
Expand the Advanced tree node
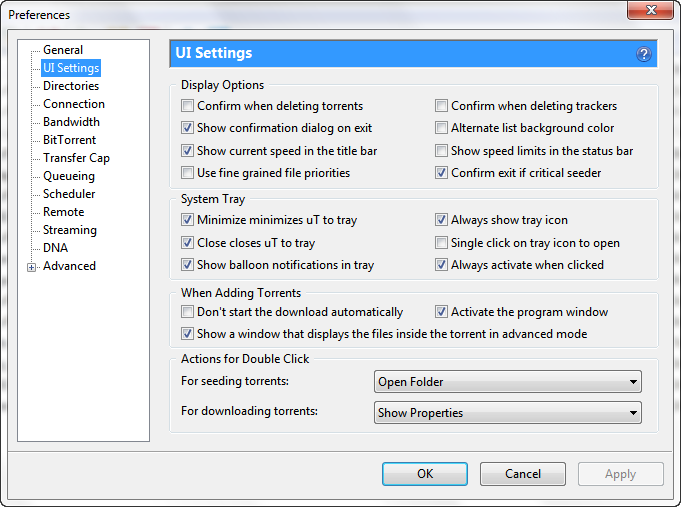point(31,267)
